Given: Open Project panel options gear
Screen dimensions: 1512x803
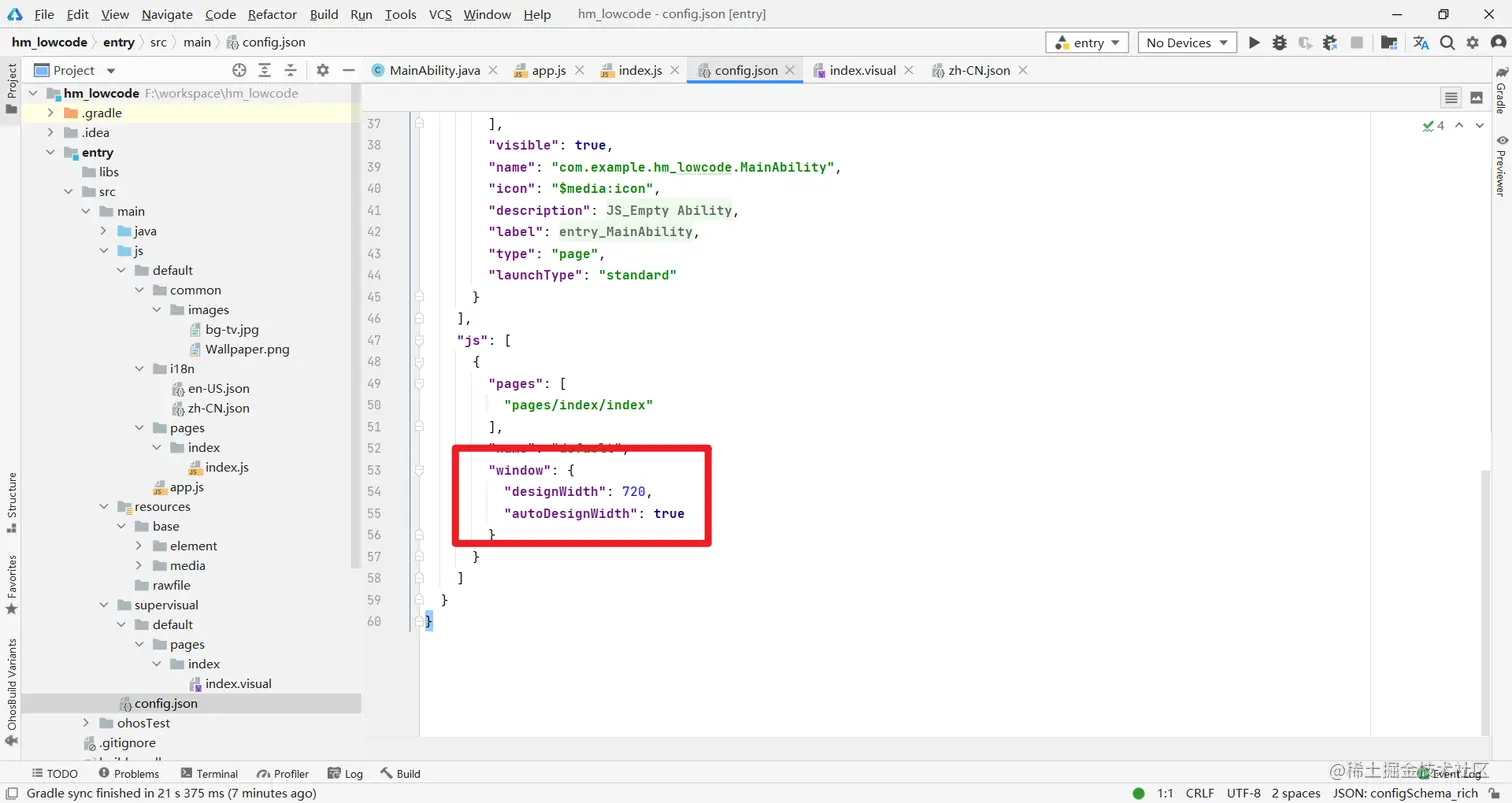Looking at the screenshot, I should click(322, 70).
